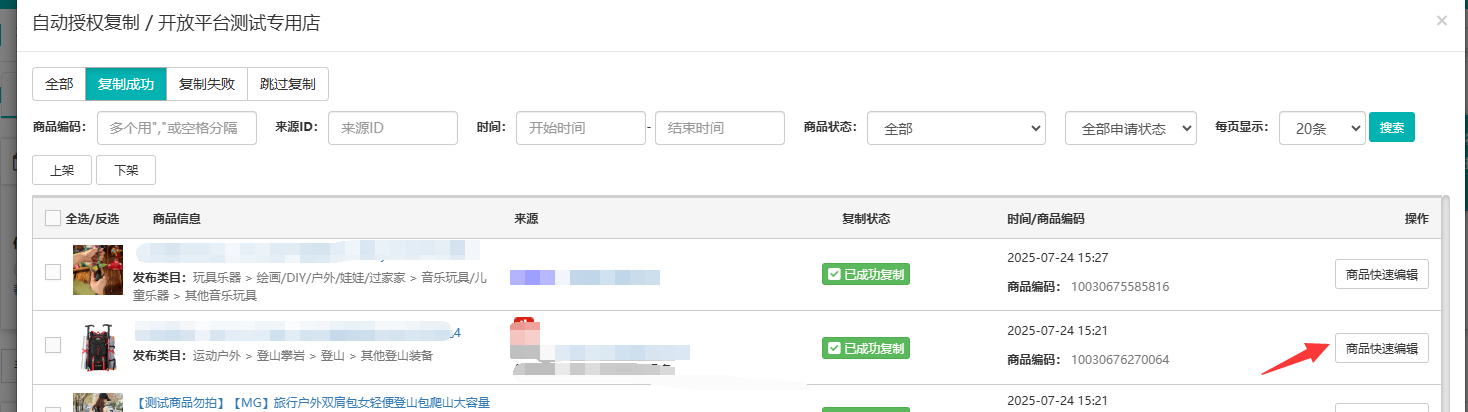Tick the checkbox beside the backpack product
The width and height of the screenshot is (1468, 412).
53,345
